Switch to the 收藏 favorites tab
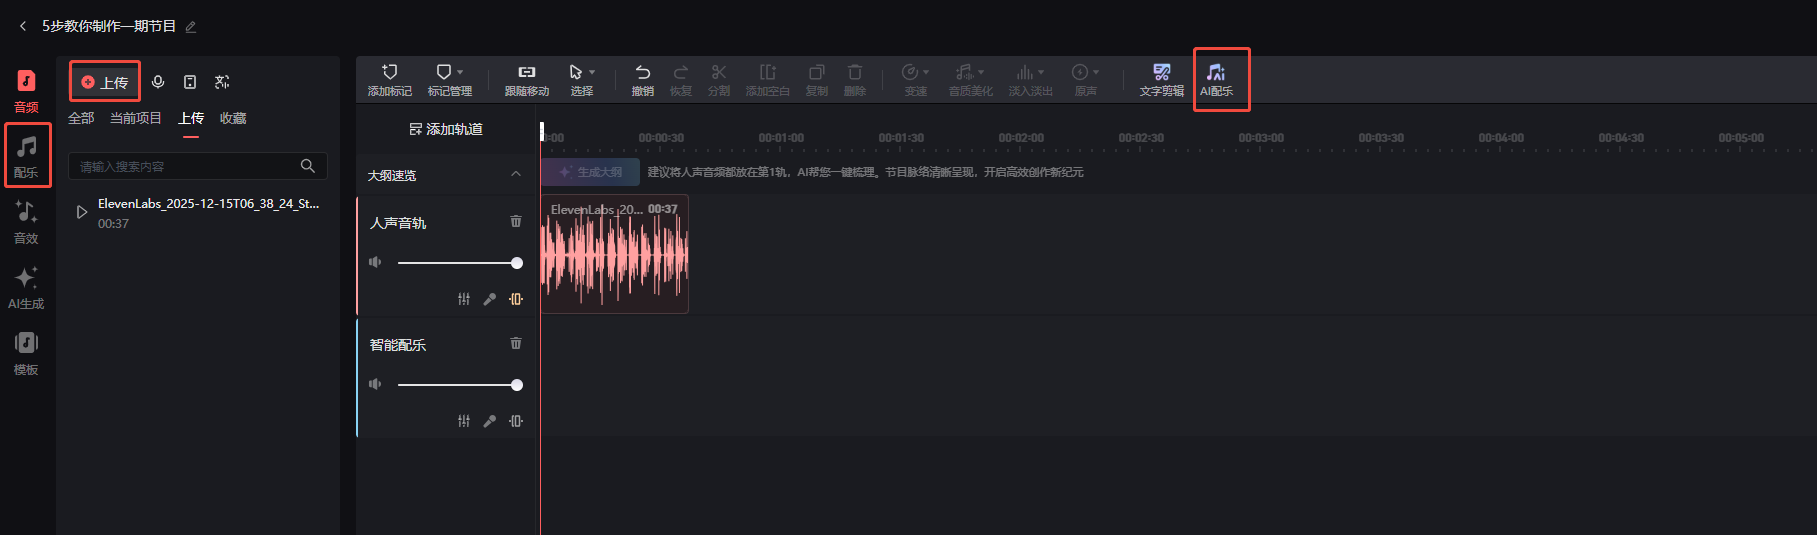This screenshot has width=1817, height=535. (x=233, y=118)
